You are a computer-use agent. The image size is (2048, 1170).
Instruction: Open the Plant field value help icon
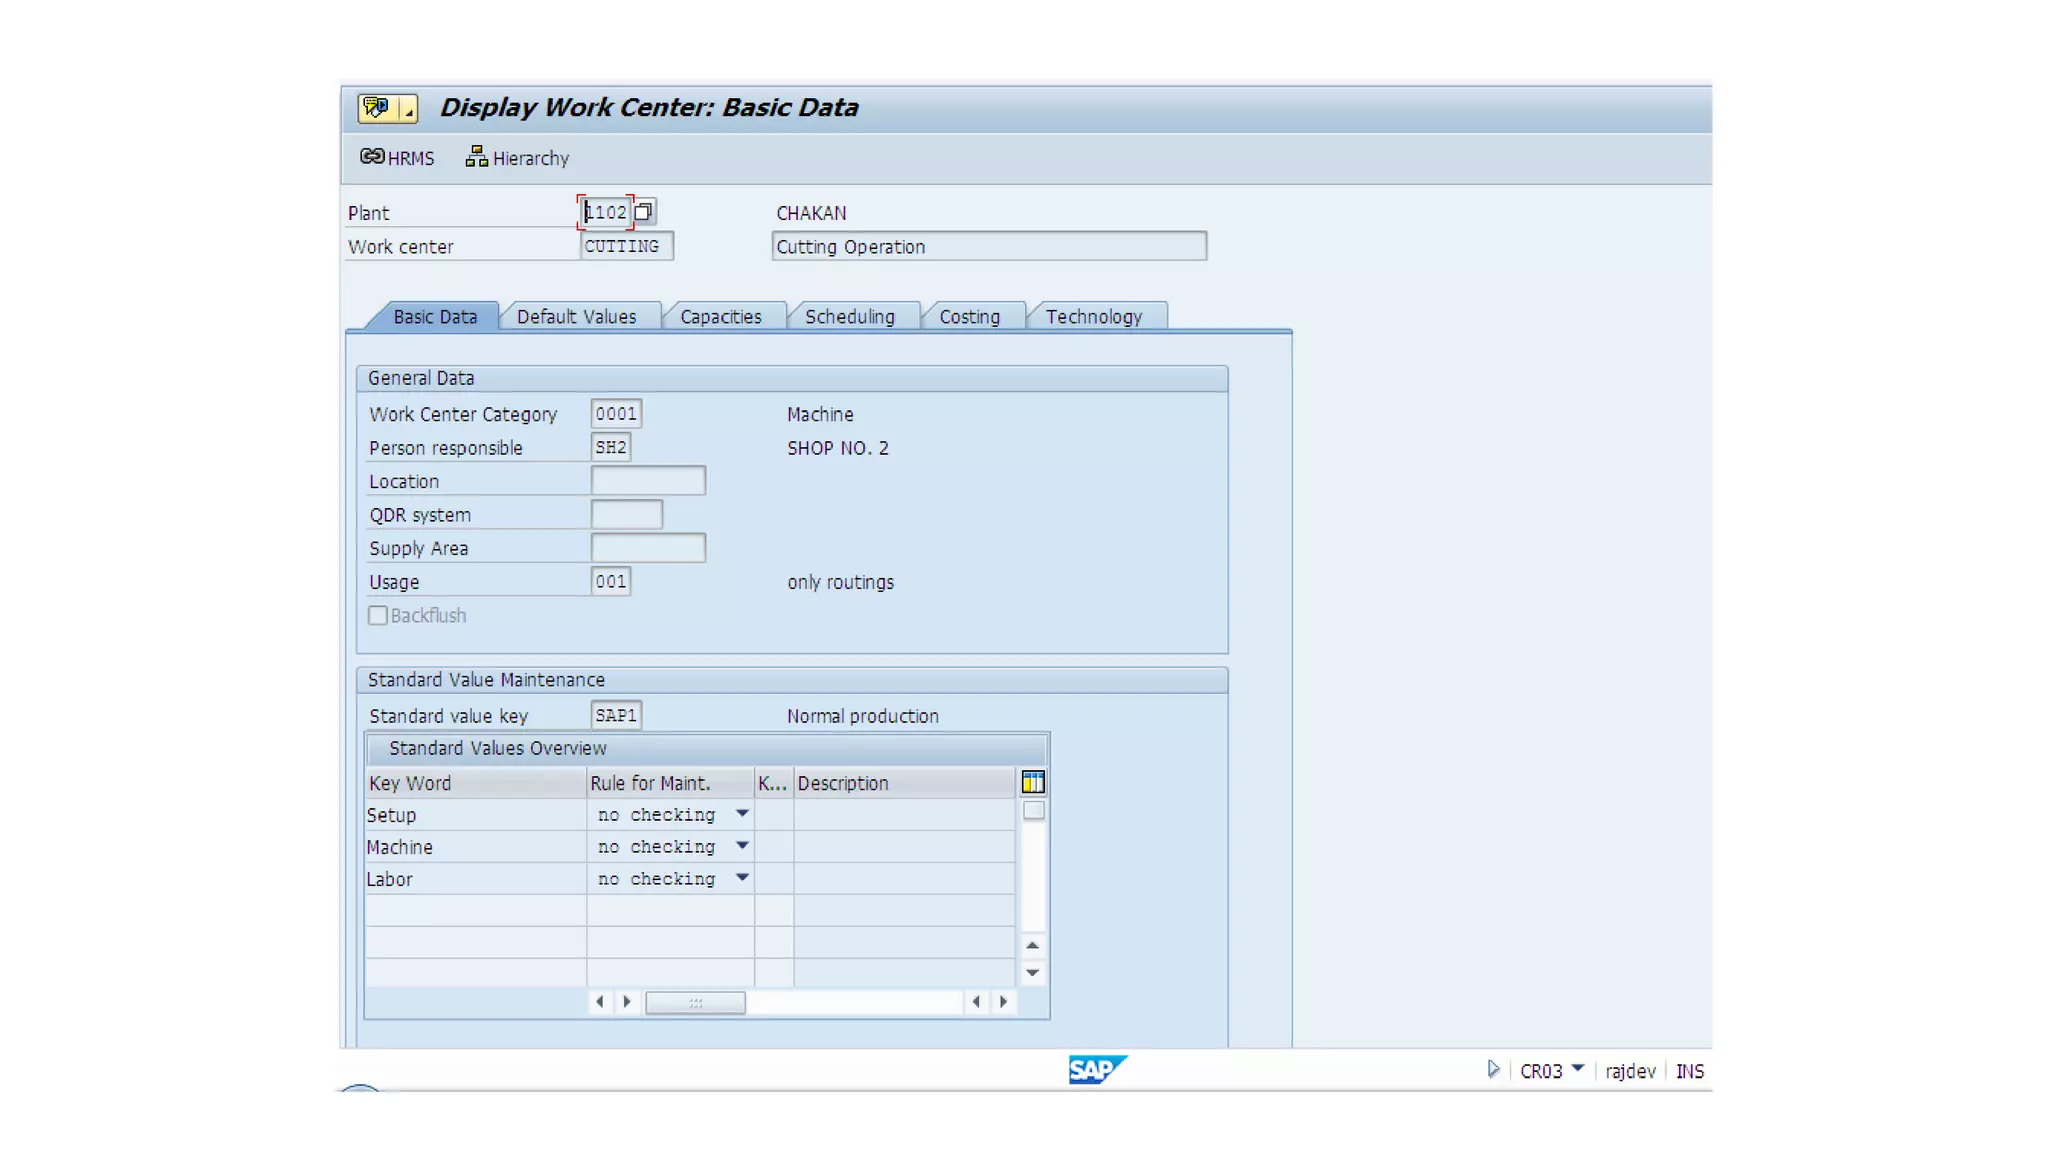(644, 212)
